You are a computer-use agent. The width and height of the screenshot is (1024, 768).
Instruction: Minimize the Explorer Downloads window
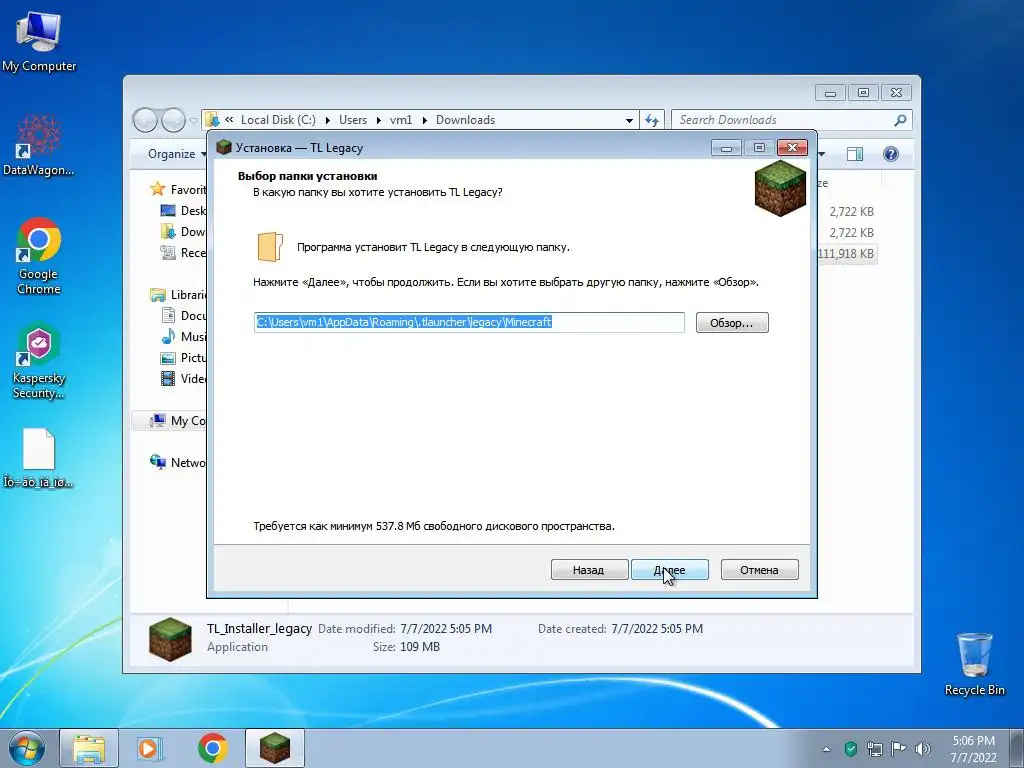(x=830, y=93)
